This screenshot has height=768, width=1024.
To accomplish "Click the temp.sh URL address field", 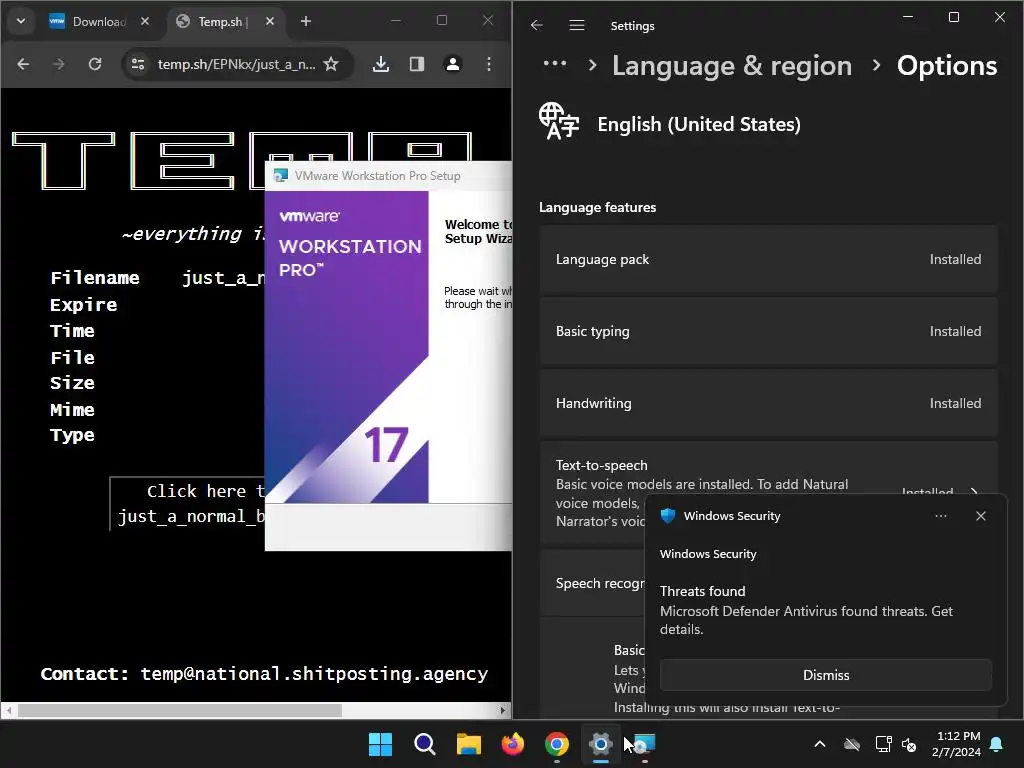I will pos(236,64).
